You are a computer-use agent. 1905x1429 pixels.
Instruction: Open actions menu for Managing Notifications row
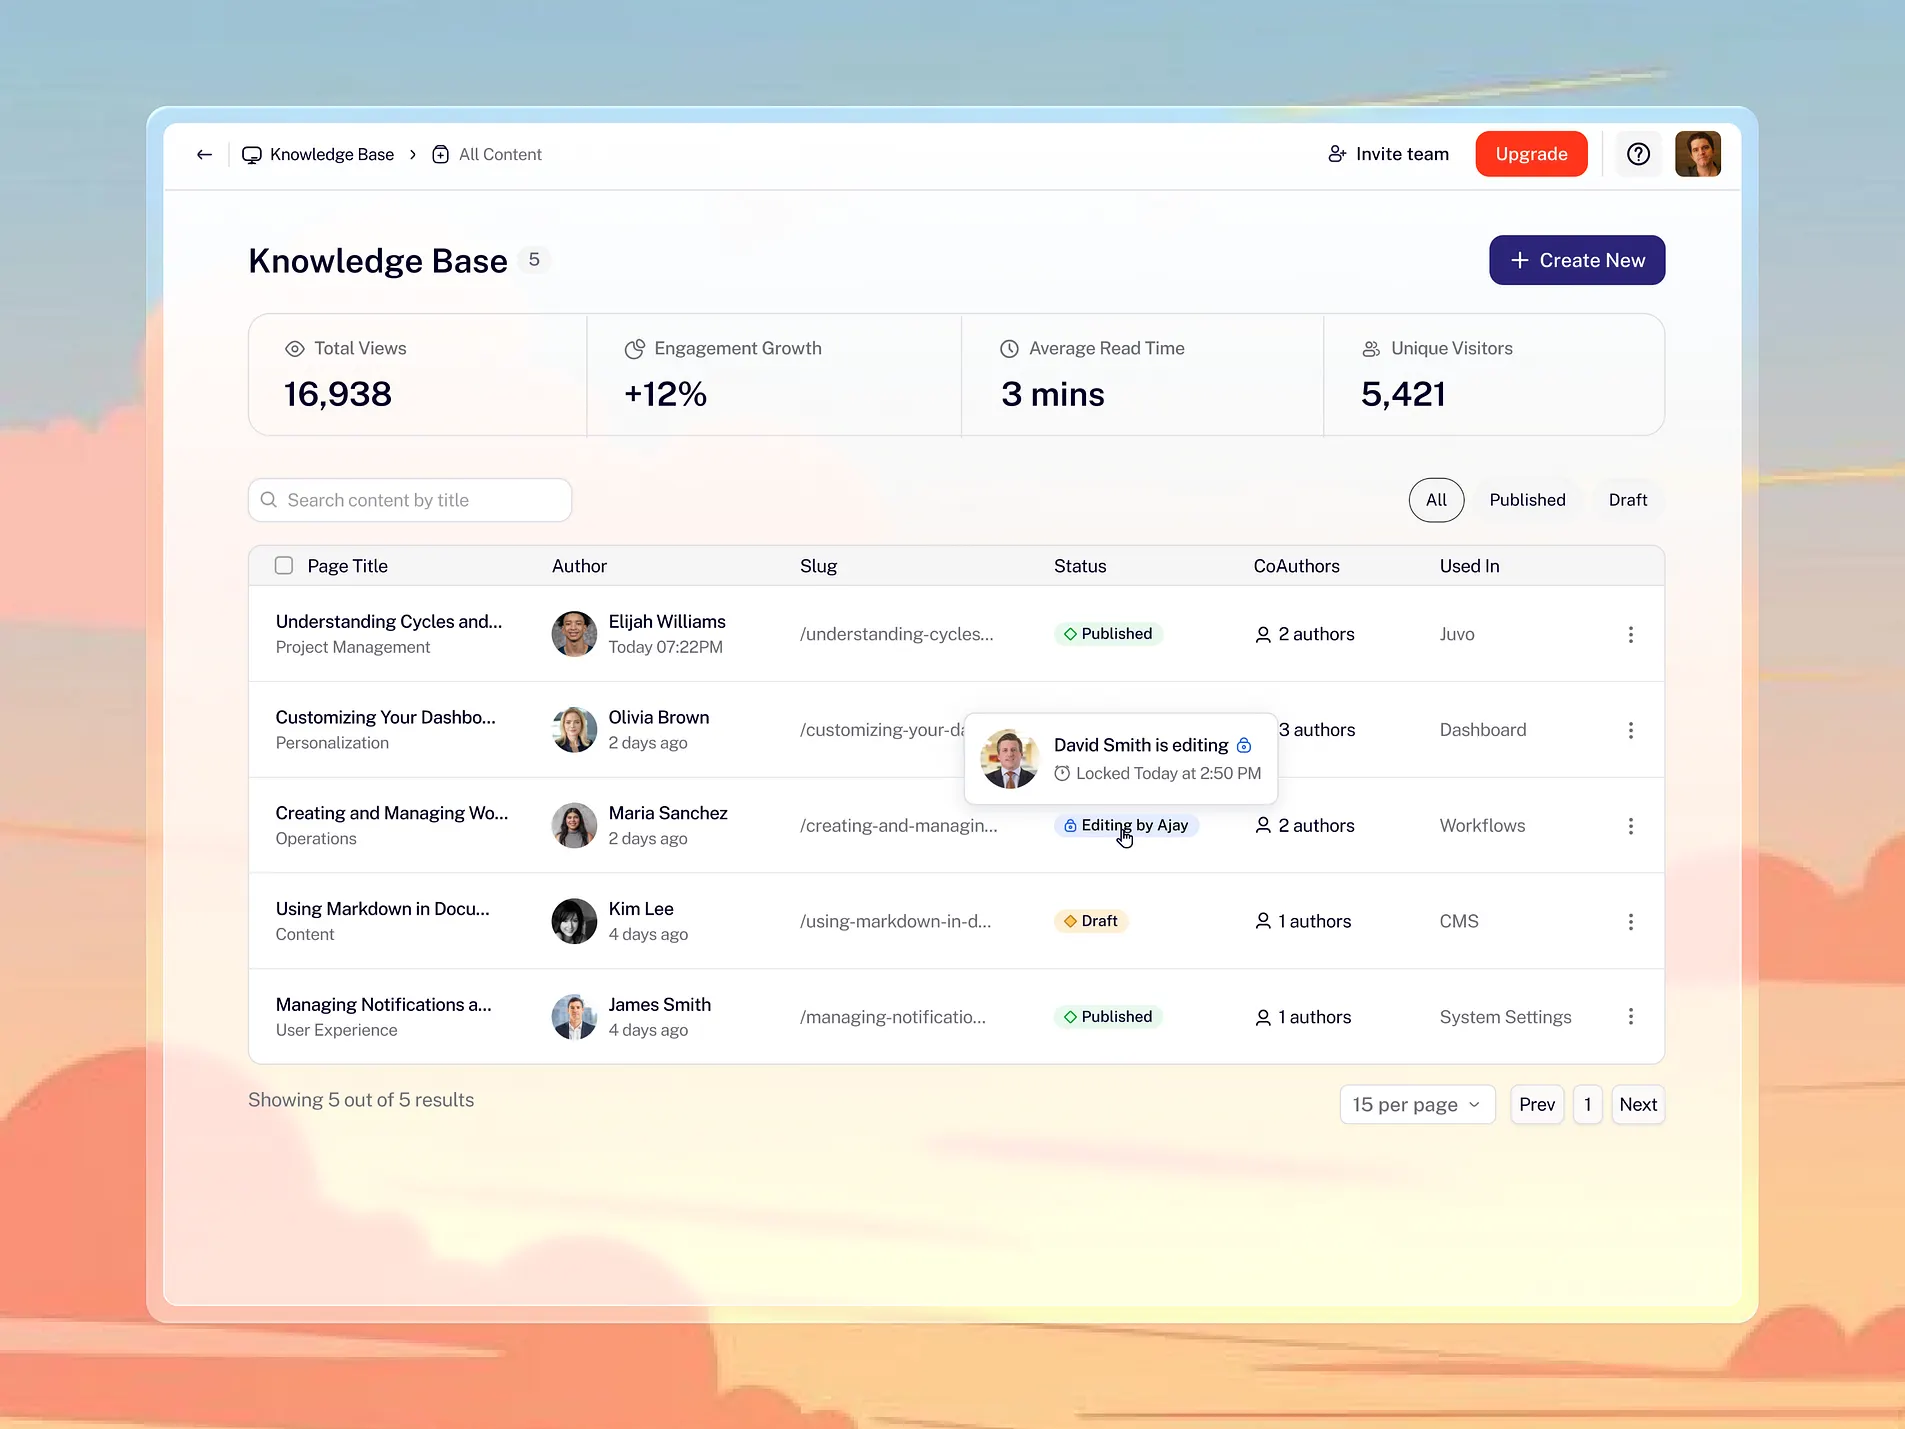tap(1630, 1016)
